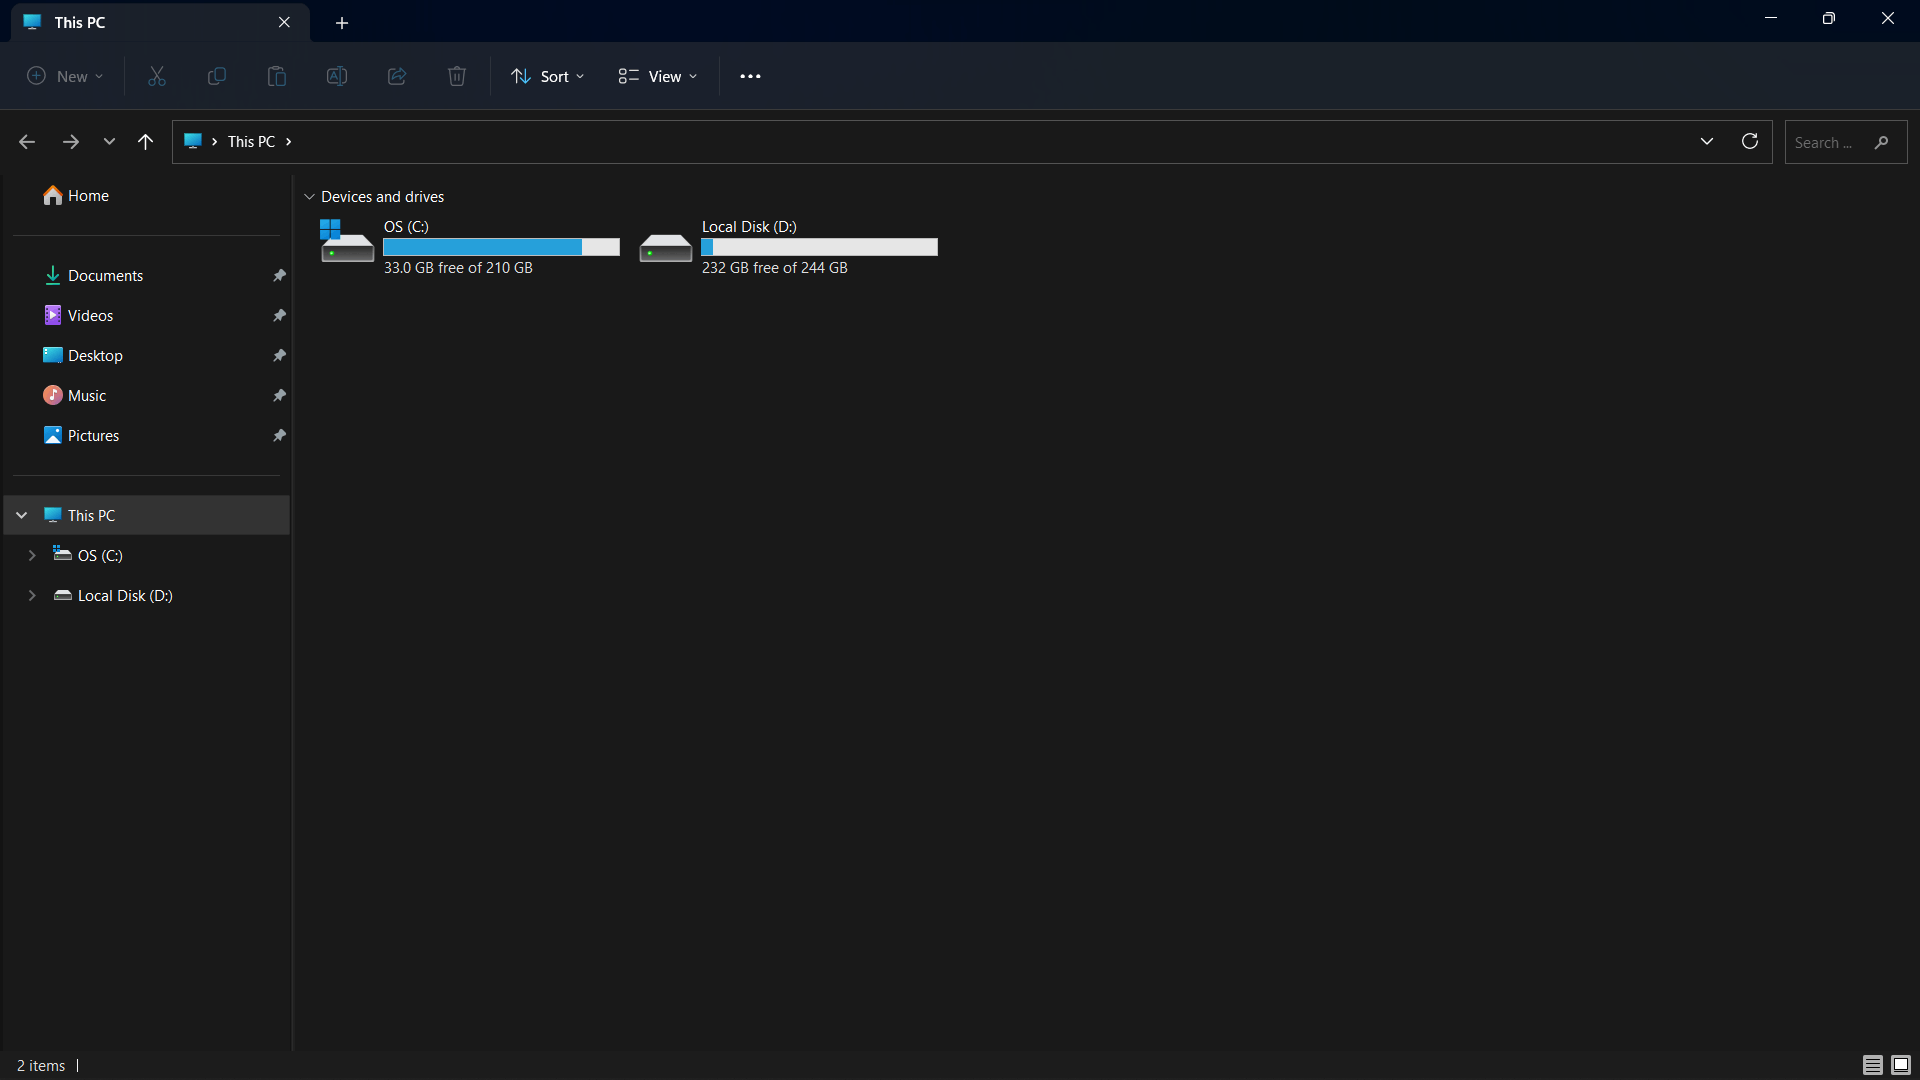This screenshot has width=1920, height=1080.
Task: Unpin Desktop using its pin icon
Action: coord(280,355)
